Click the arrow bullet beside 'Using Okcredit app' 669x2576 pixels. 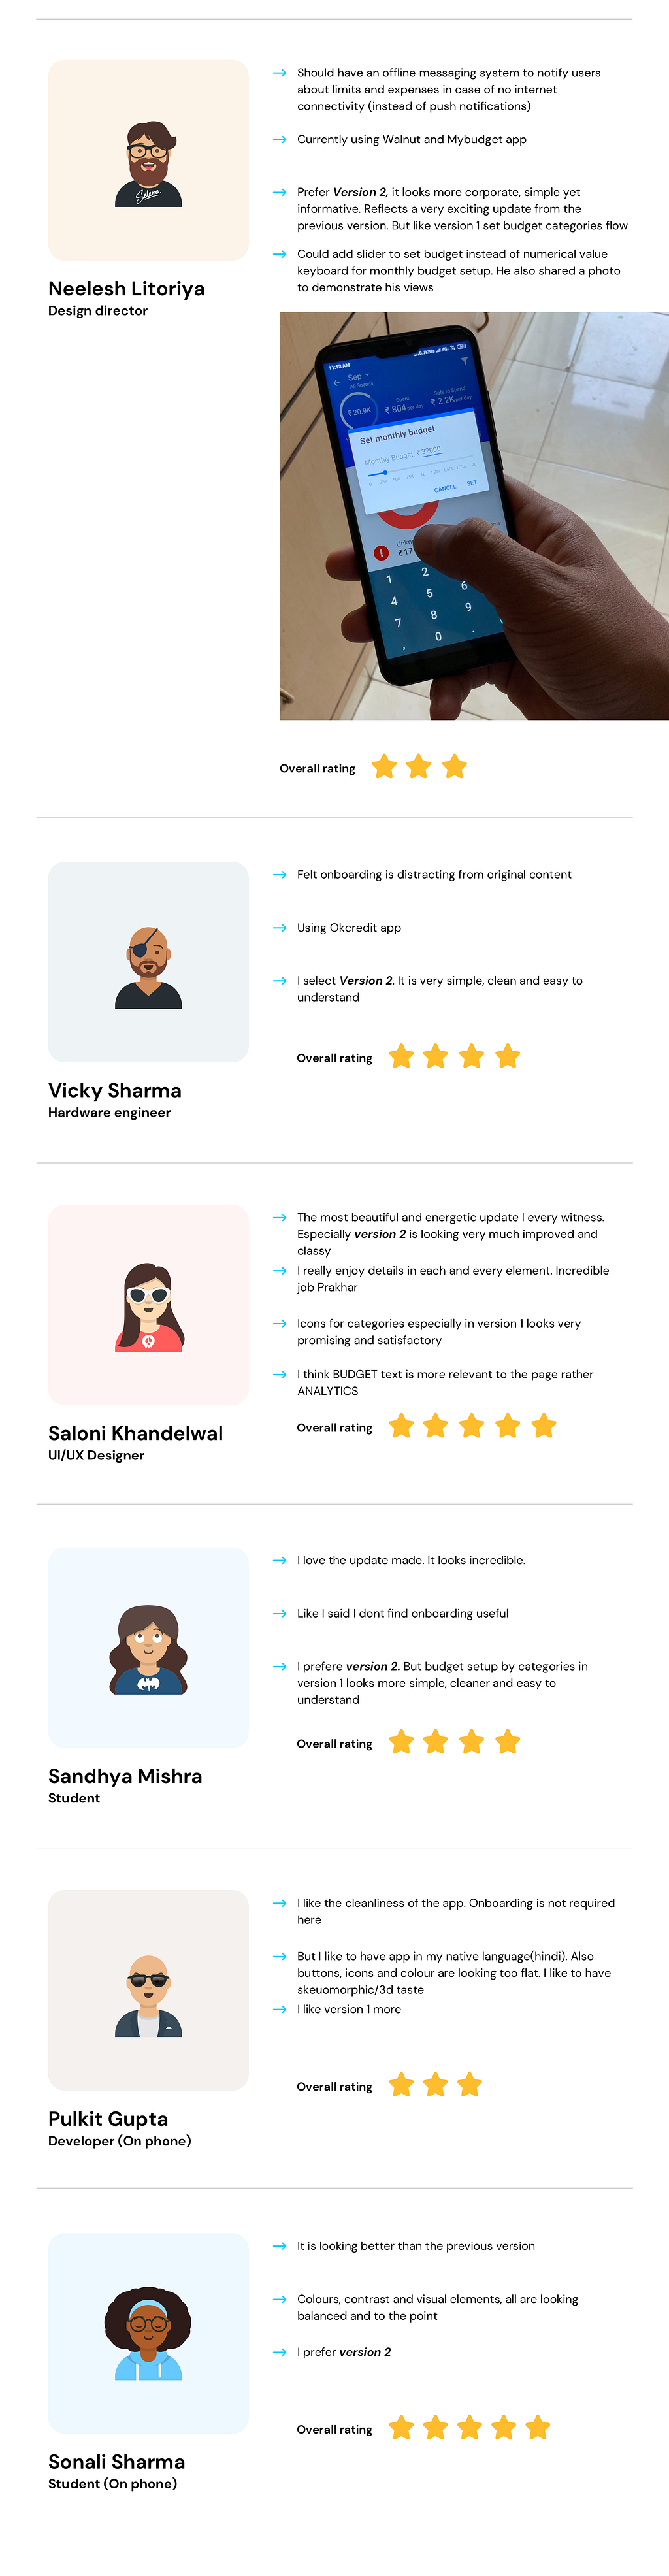[280, 928]
